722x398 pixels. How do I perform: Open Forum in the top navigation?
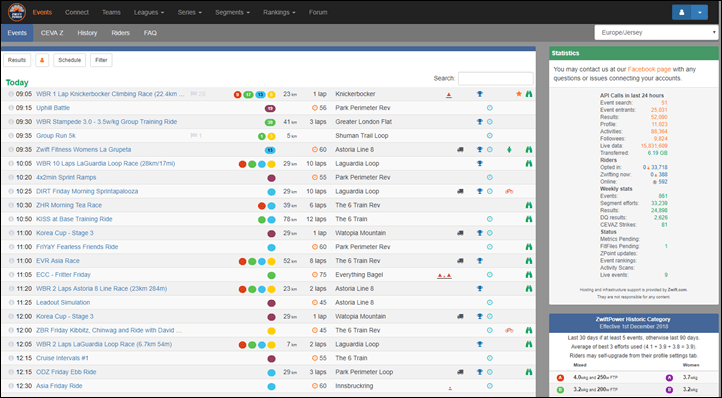(318, 12)
